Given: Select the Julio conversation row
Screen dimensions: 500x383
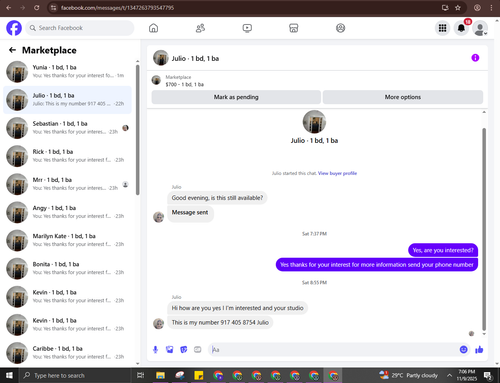Looking at the screenshot, I should point(67,100).
